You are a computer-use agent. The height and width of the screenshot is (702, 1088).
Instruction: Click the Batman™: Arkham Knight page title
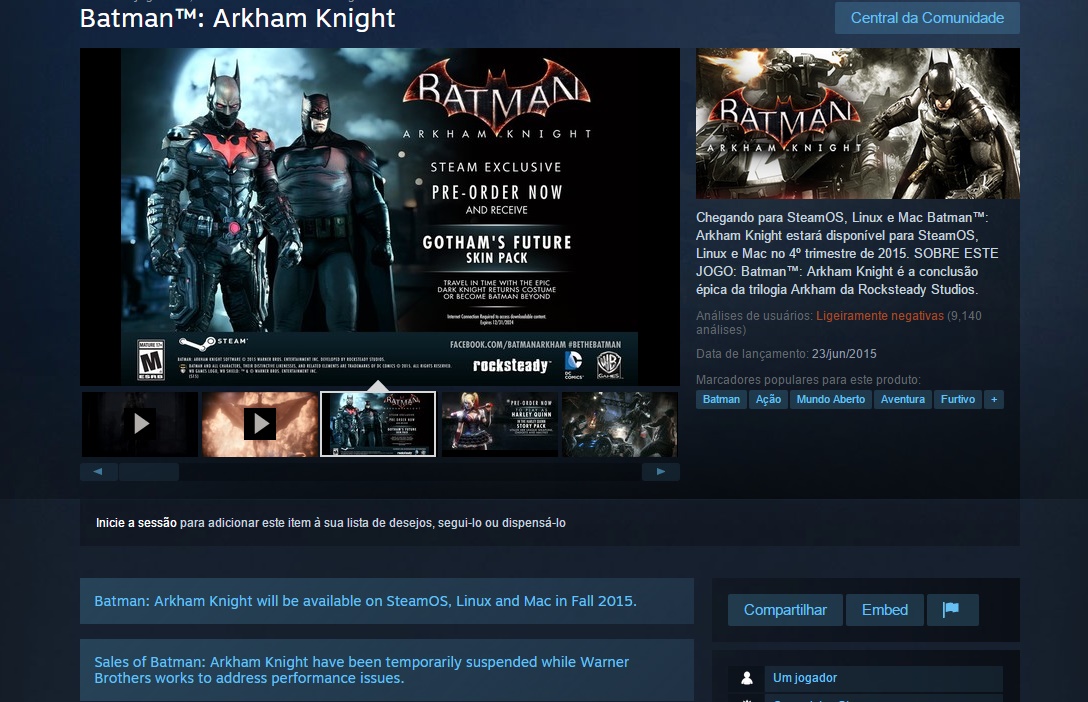[237, 18]
